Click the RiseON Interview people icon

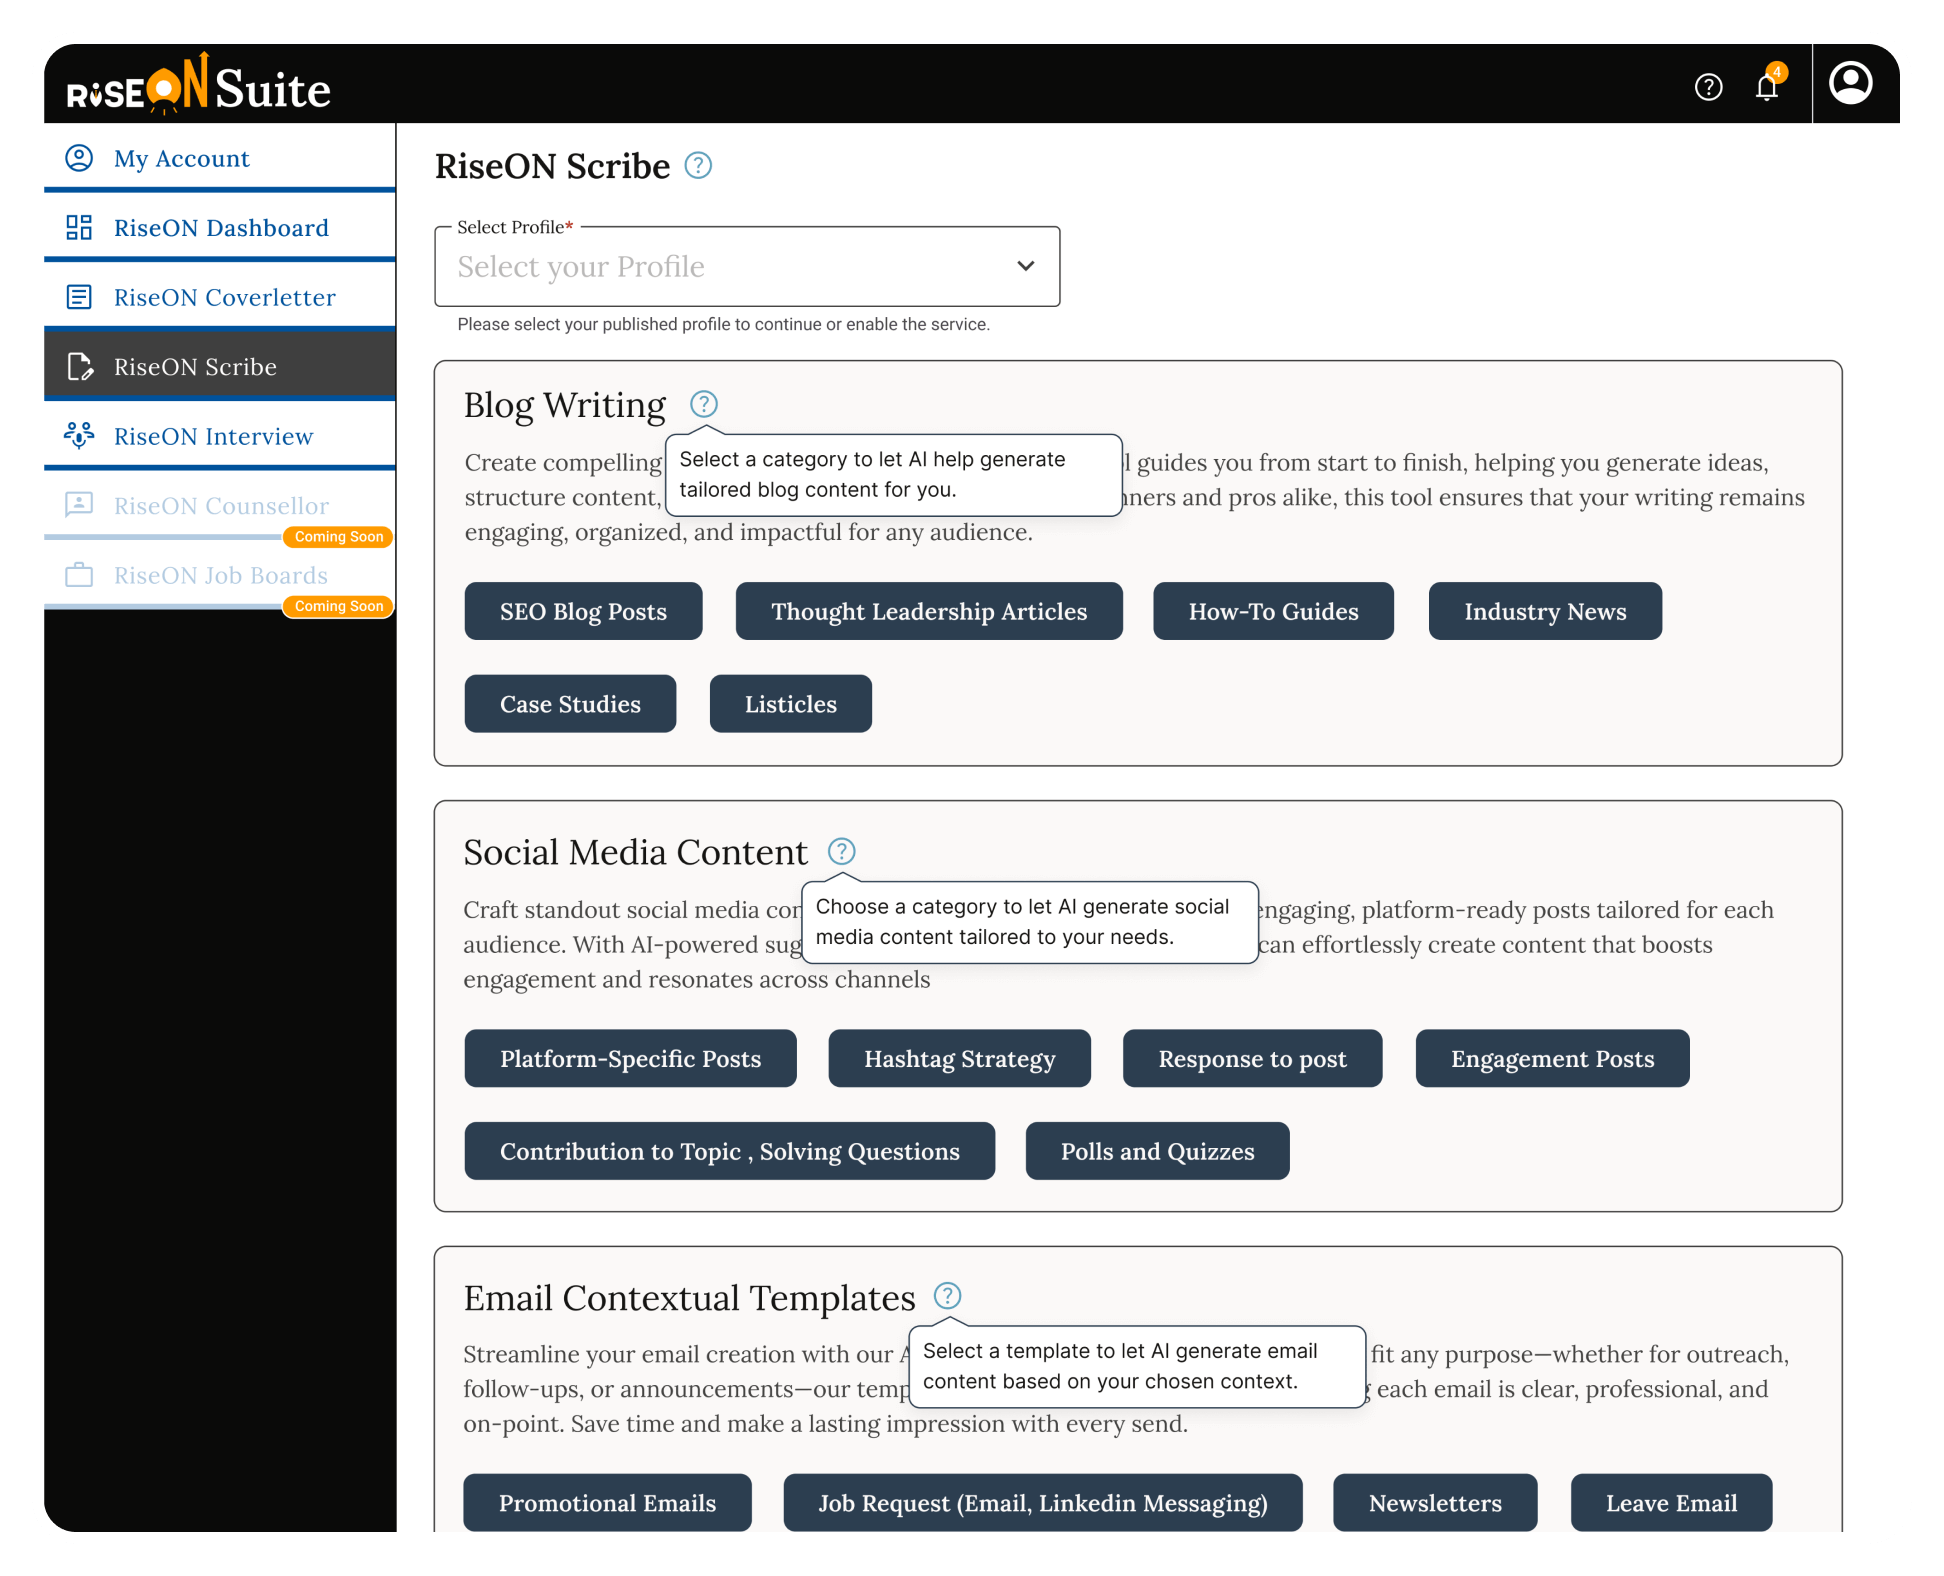79,435
